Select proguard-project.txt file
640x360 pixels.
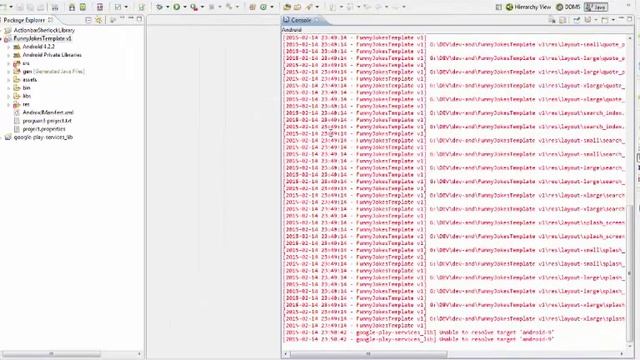[47, 121]
